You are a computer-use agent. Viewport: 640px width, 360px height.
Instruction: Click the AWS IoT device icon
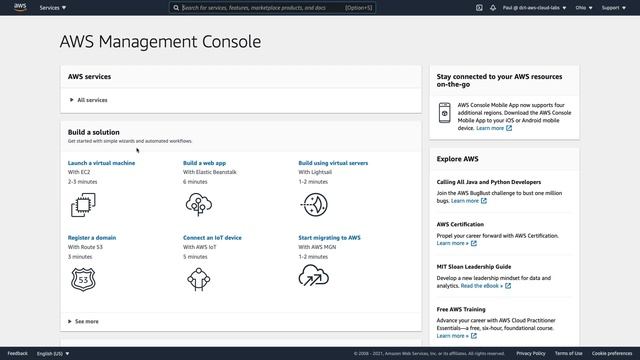pyautogui.click(x=199, y=279)
